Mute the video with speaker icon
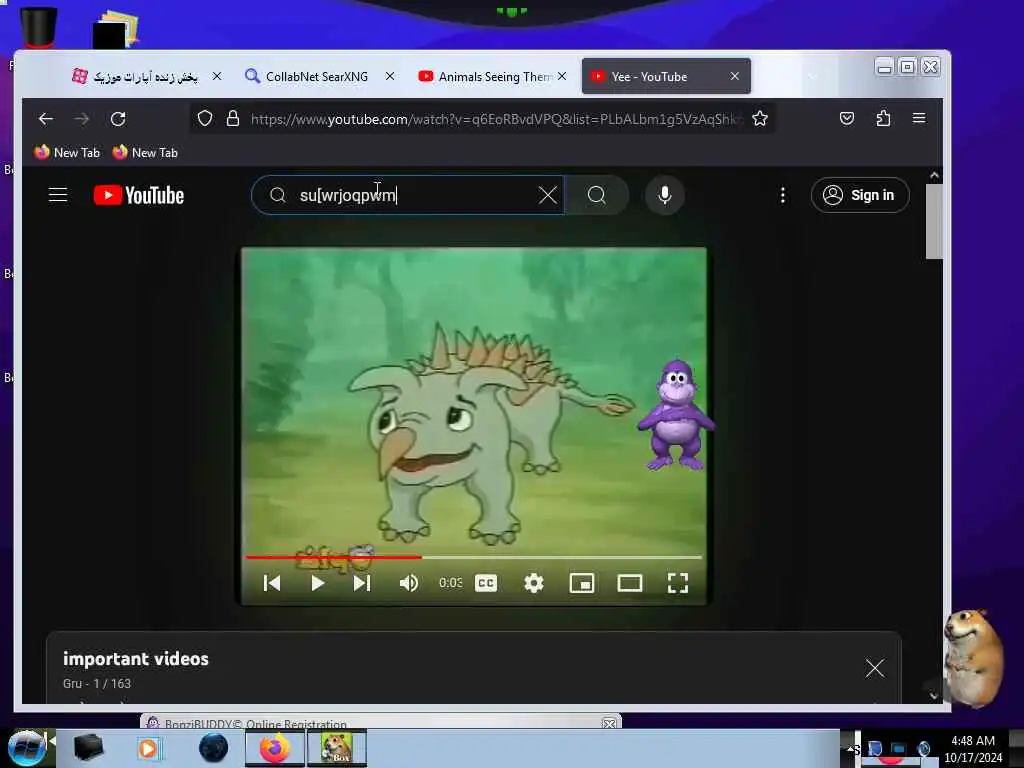The image size is (1024, 768). (x=409, y=583)
